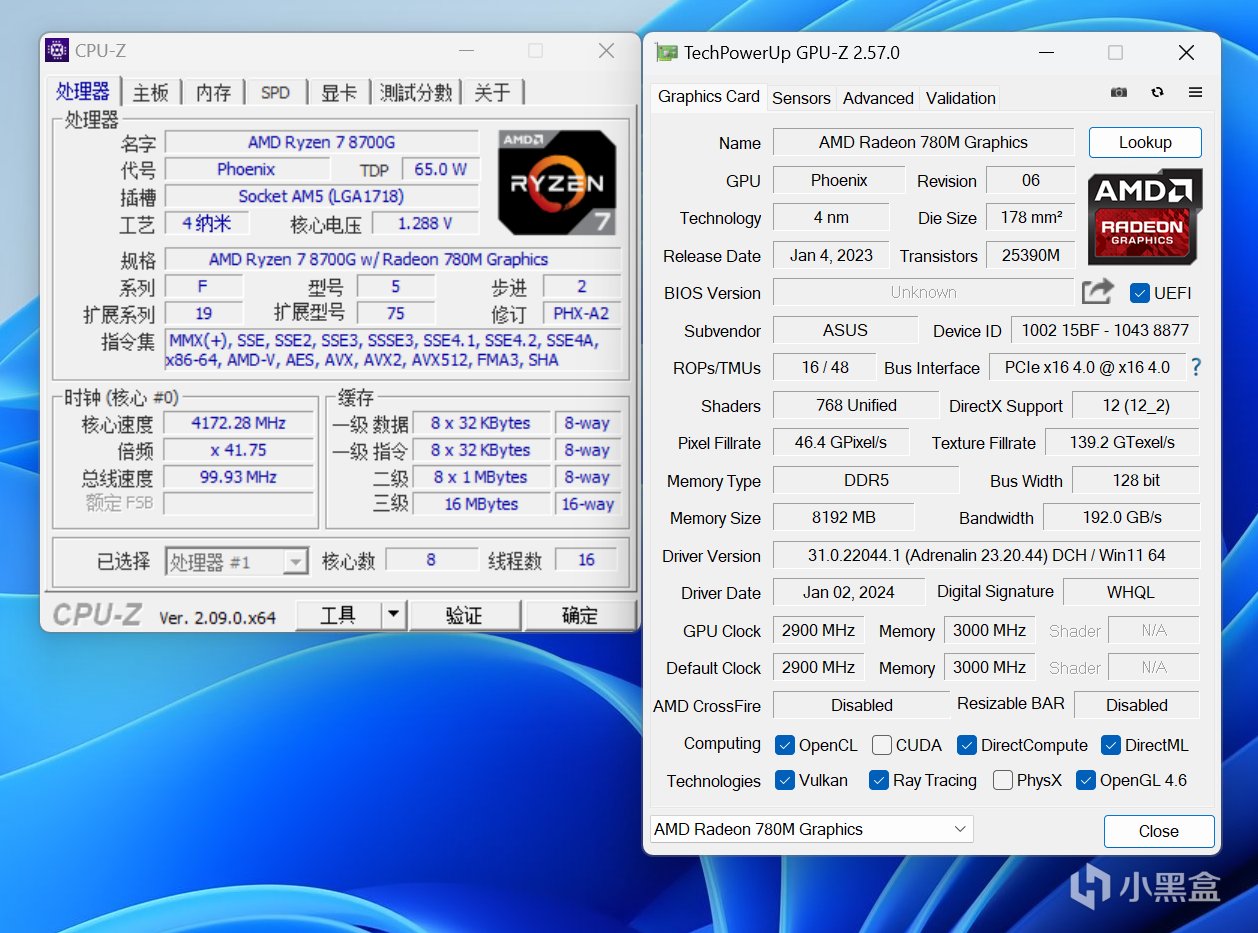
Task: Click the Lookup button
Action: (x=1145, y=142)
